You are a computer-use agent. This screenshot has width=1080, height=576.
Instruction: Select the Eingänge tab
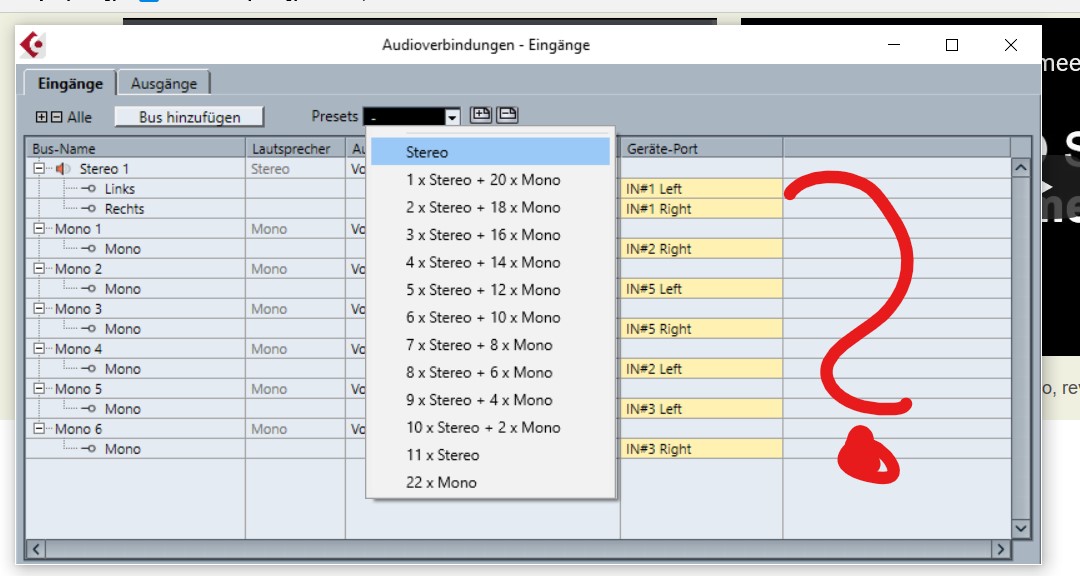(x=70, y=84)
